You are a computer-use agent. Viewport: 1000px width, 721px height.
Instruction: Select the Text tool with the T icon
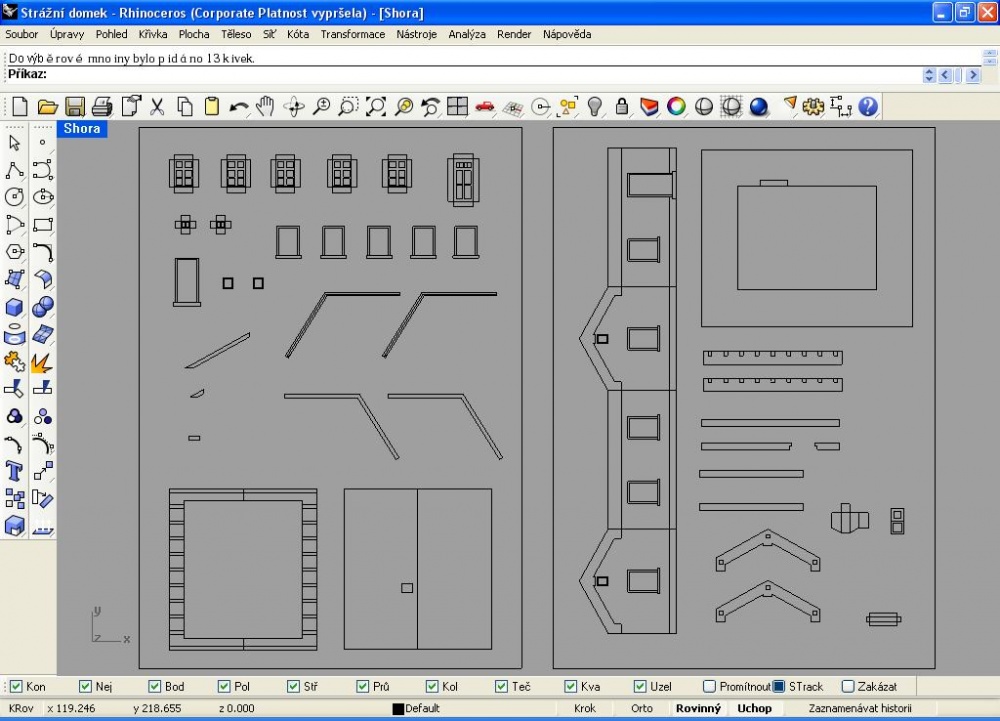tap(14, 471)
